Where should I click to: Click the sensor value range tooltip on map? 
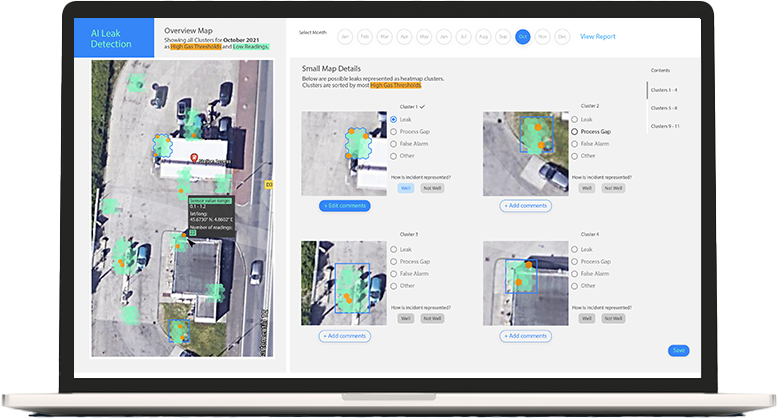coord(211,217)
